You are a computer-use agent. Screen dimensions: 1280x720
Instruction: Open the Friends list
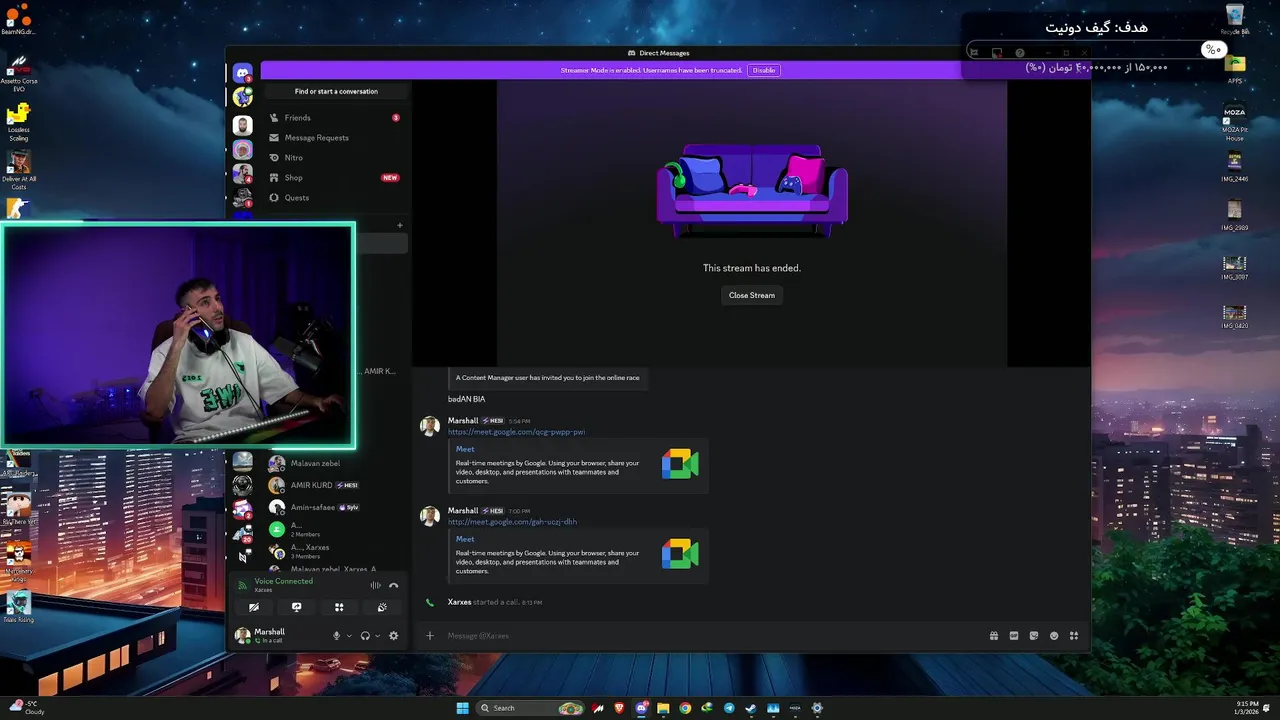point(336,118)
